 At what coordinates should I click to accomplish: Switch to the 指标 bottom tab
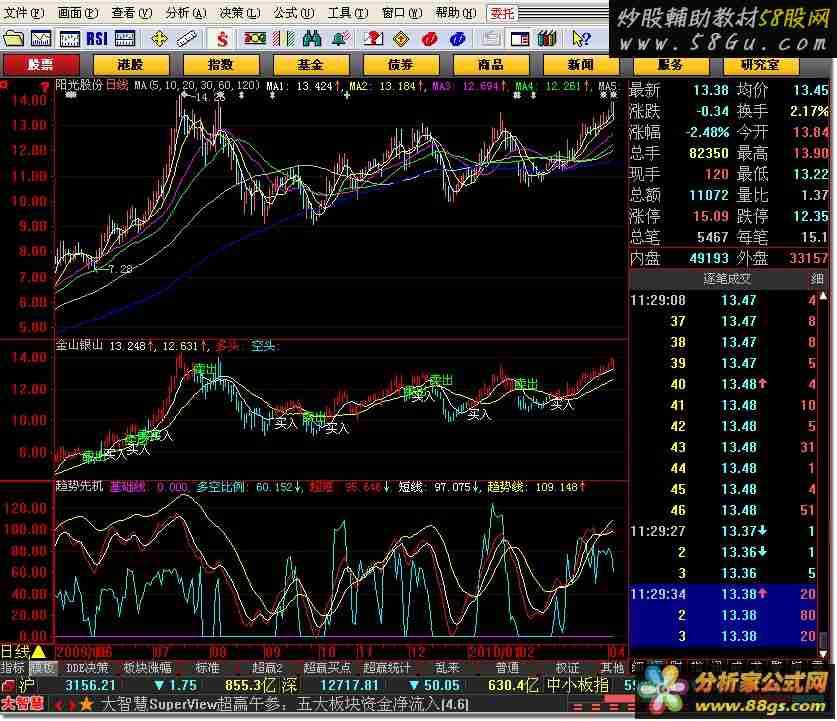point(13,667)
